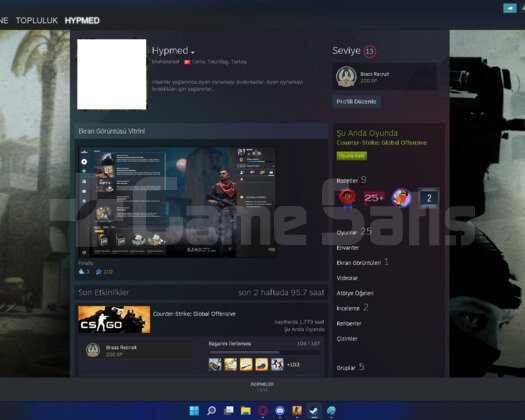525x420 pixels.
Task: Click the Başarım İlerlemesi progress bar
Action: (x=265, y=352)
